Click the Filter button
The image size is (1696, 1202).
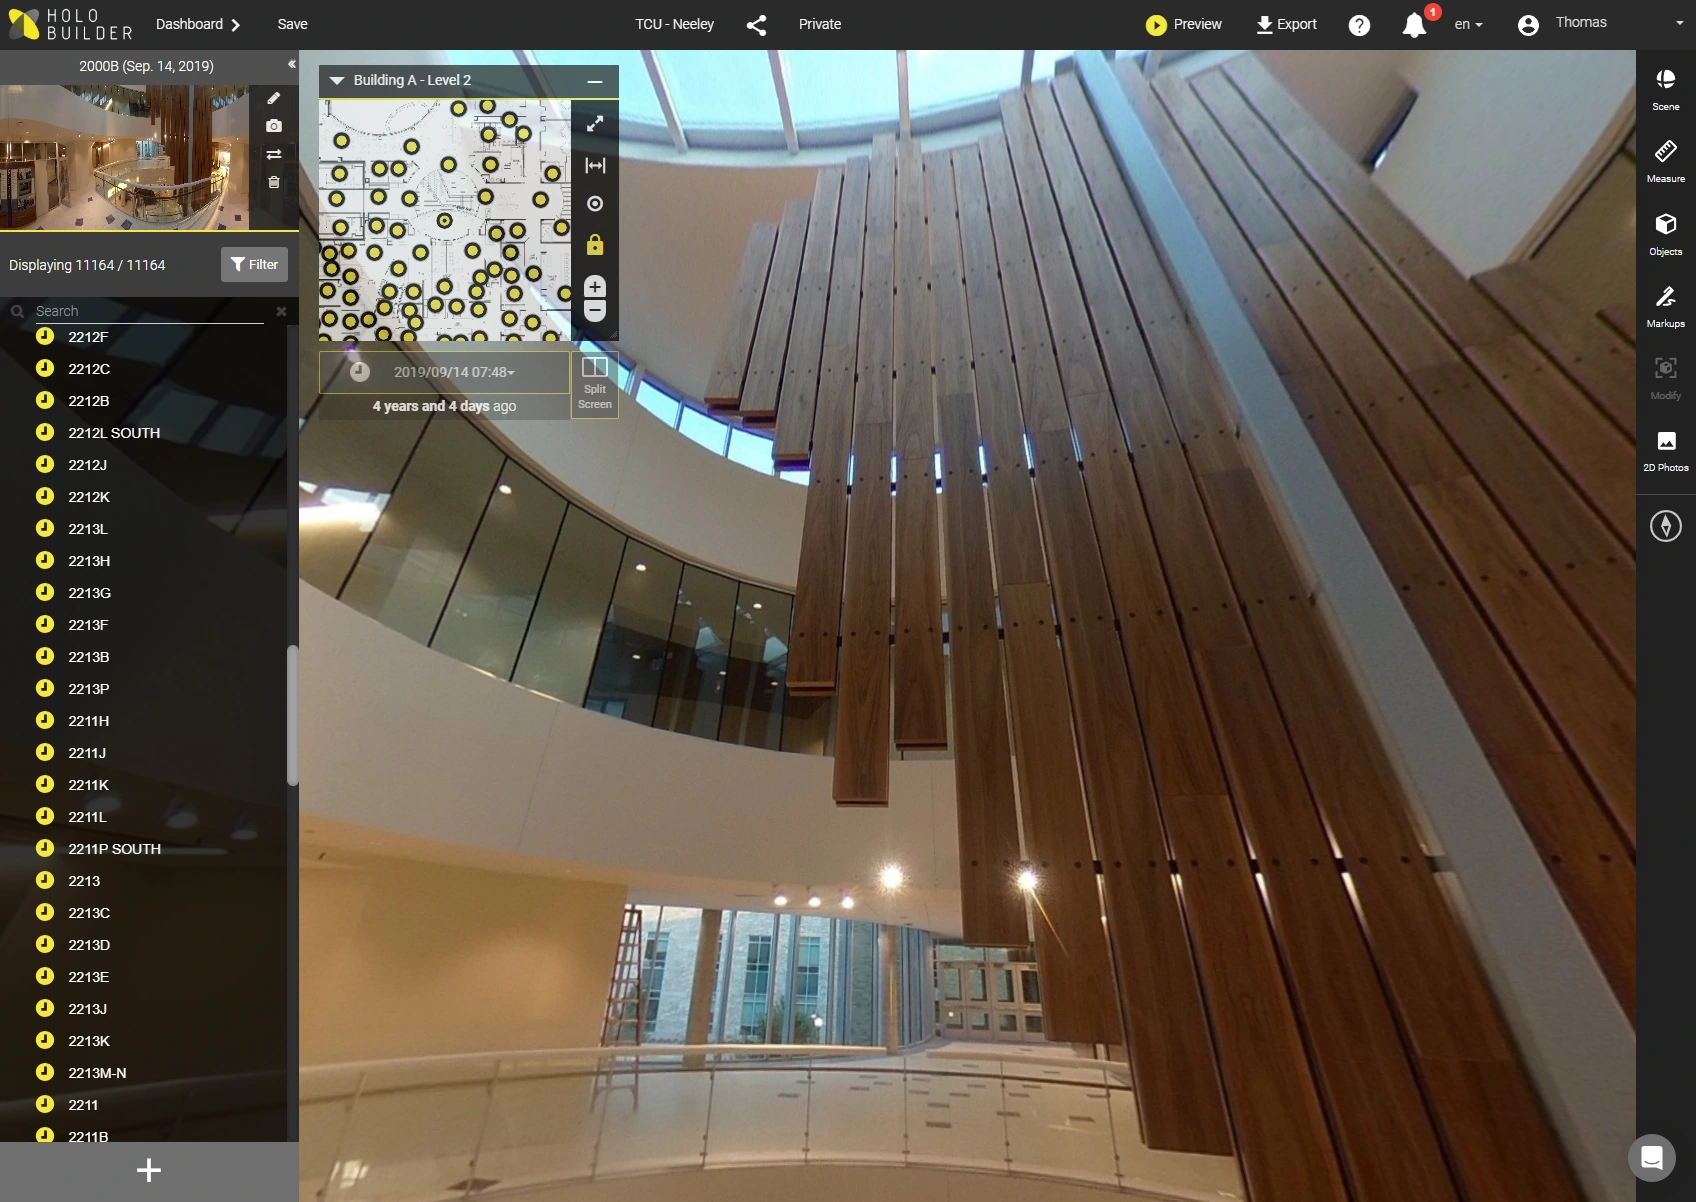click(254, 264)
